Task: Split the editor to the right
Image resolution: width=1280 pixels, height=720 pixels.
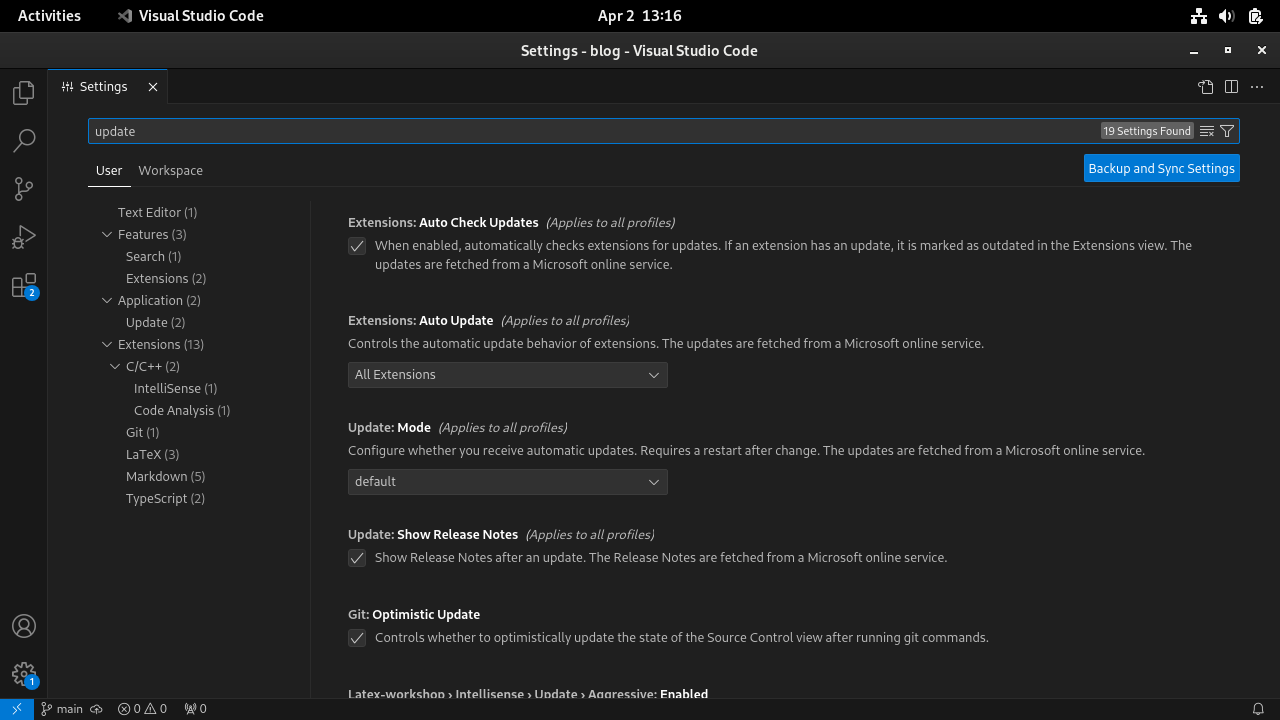Action: [1231, 87]
